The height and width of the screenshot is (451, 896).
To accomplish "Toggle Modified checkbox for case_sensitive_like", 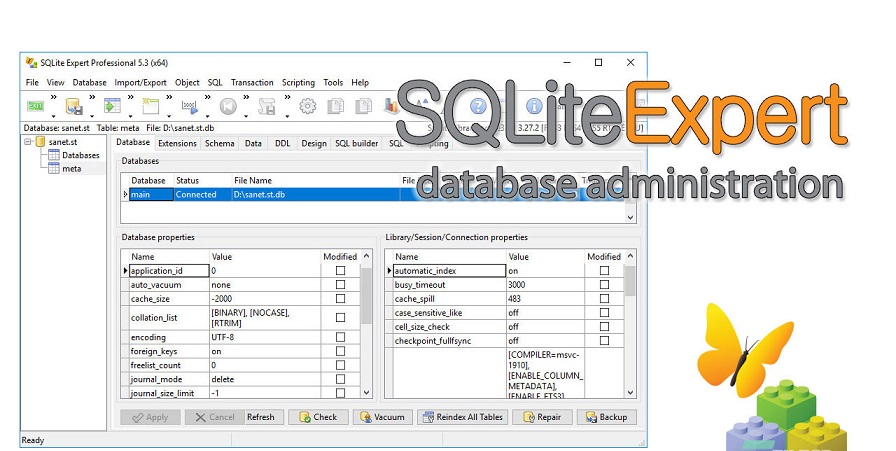I will pyautogui.click(x=604, y=313).
